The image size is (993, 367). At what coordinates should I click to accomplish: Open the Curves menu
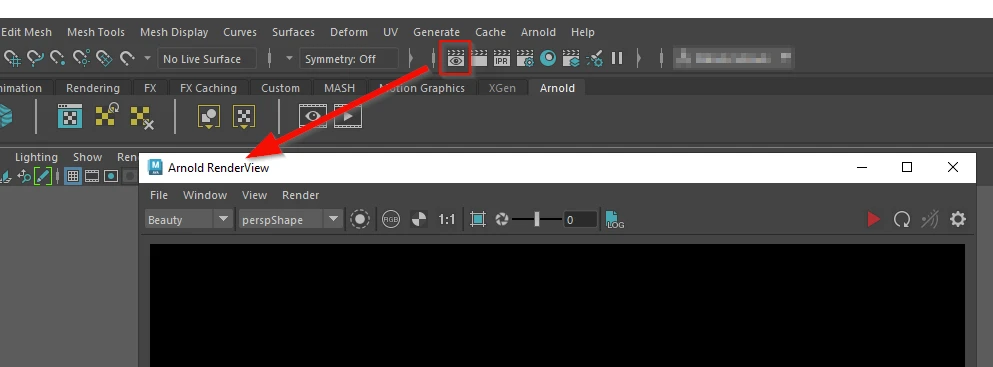[240, 32]
